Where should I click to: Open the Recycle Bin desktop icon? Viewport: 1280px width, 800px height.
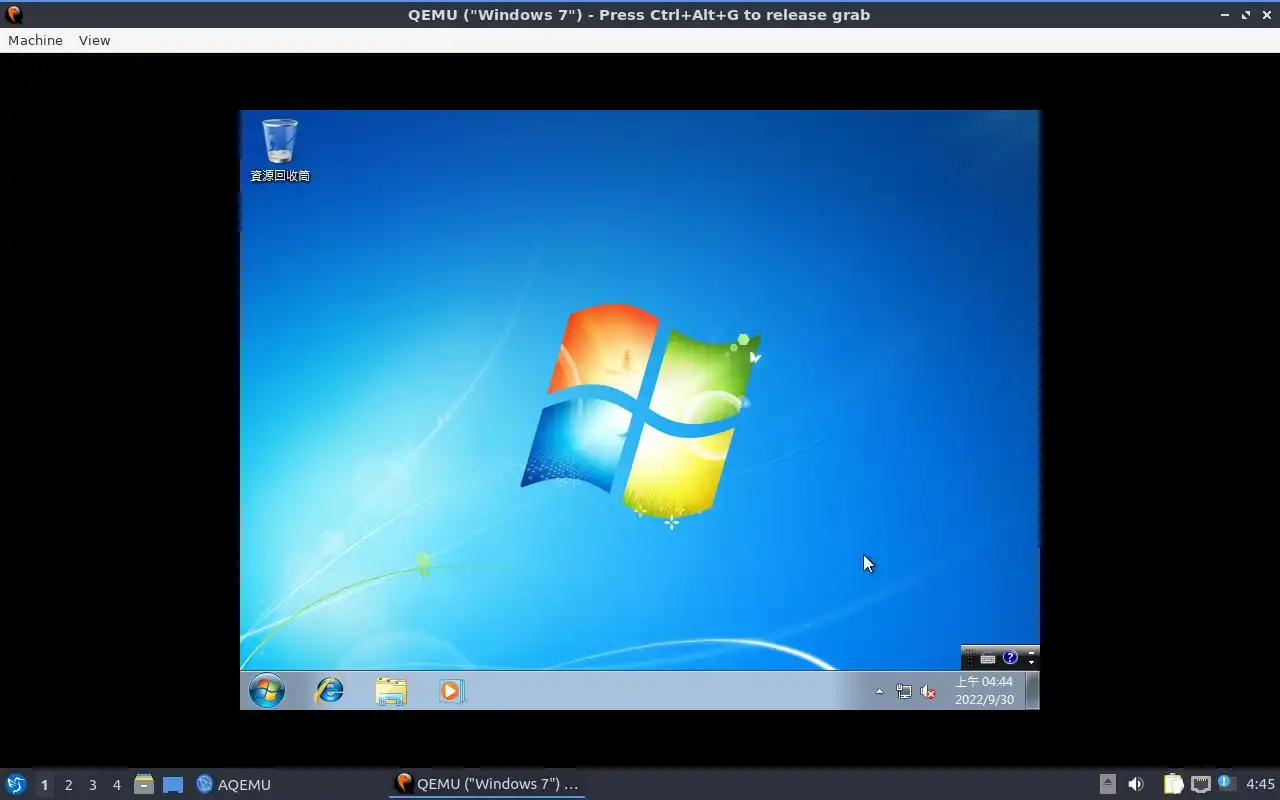click(x=280, y=150)
